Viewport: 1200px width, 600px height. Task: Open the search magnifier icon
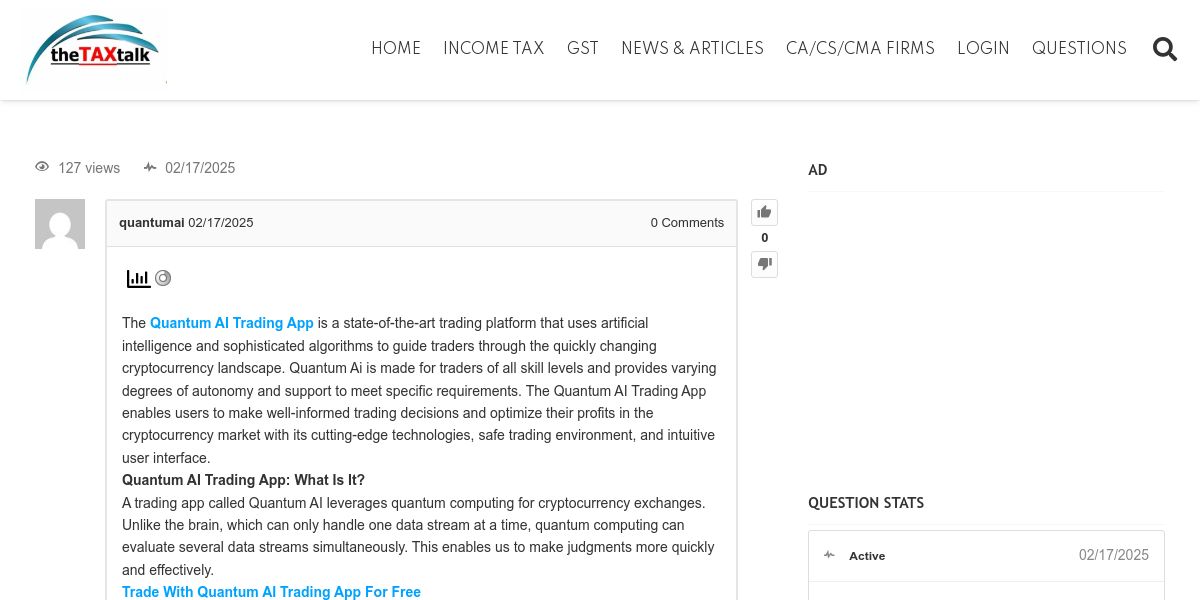[x=1165, y=49]
